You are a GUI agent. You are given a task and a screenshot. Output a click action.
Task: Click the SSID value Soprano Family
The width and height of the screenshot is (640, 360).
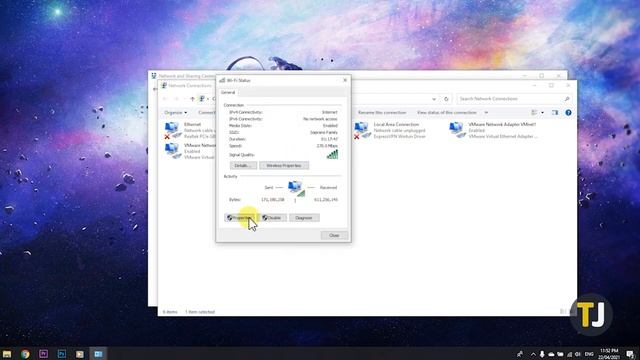324,132
